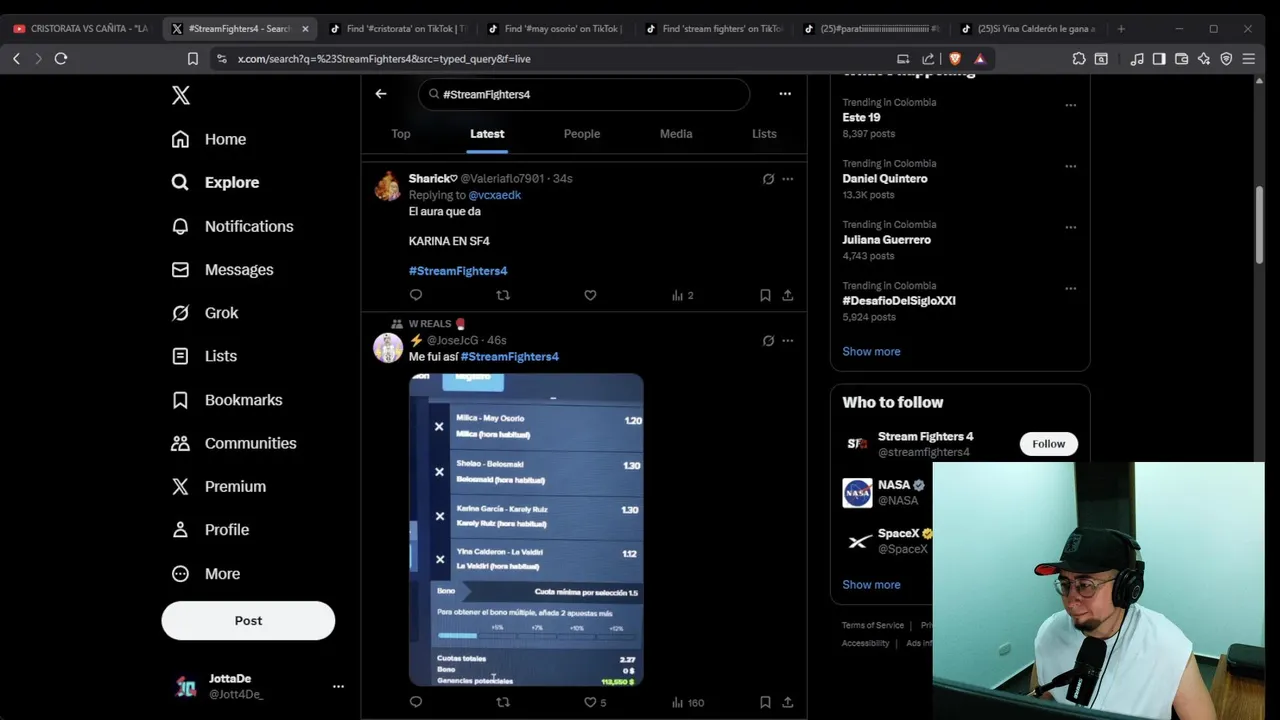Viewport: 1280px width, 720px height.
Task: Show more trending topics
Action: [871, 352]
